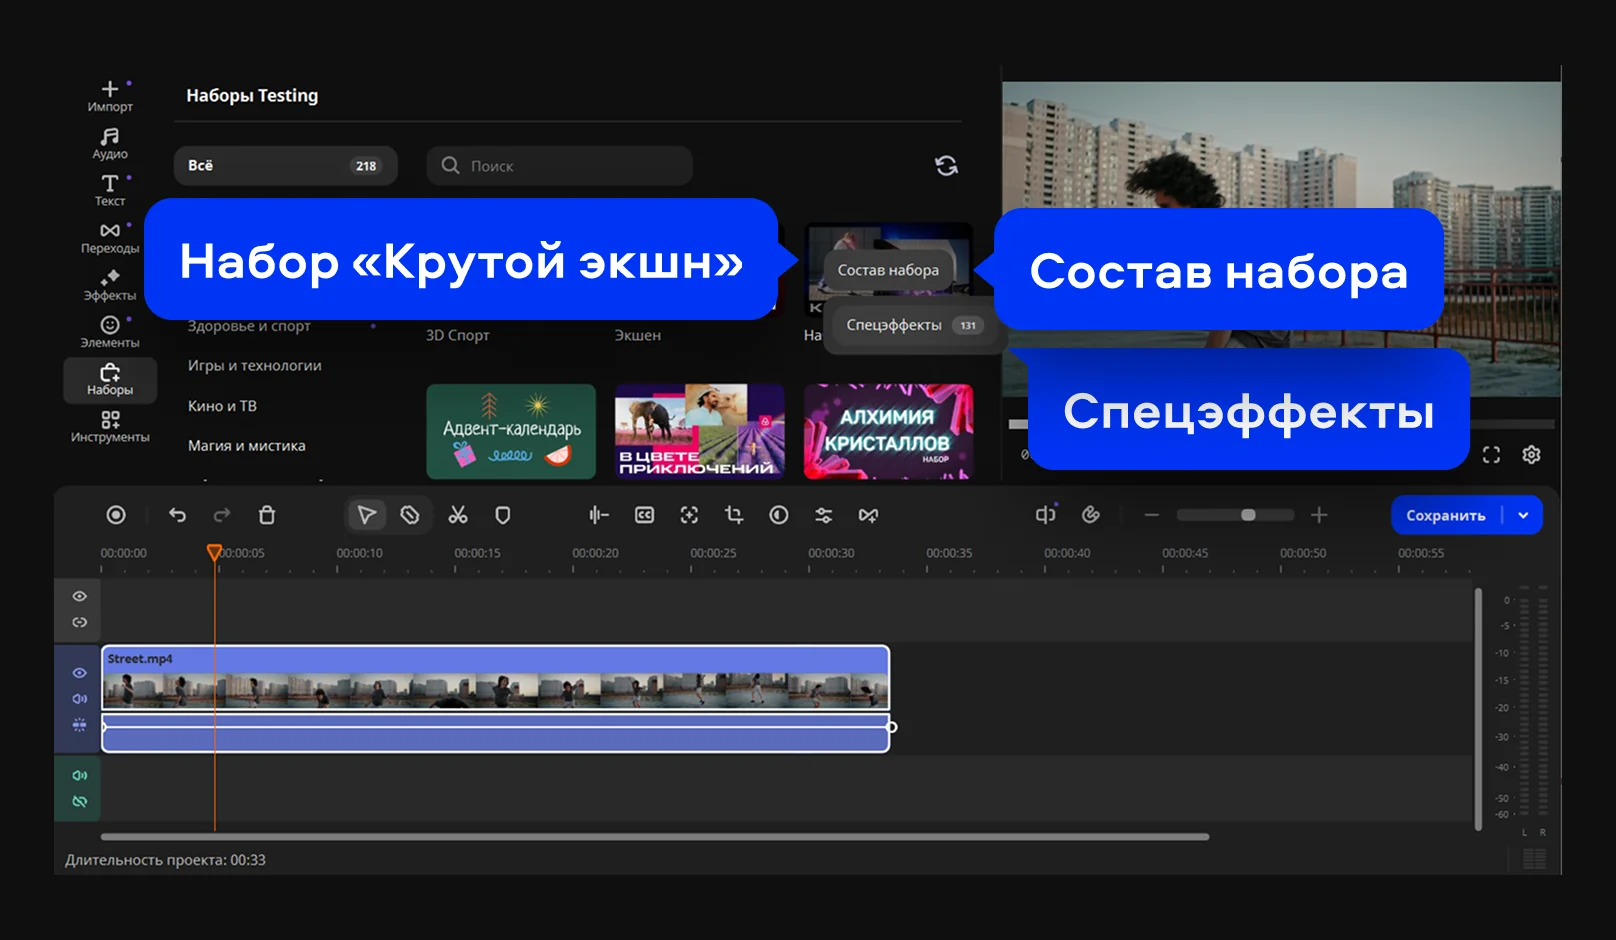The width and height of the screenshot is (1616, 940).
Task: Open the transition wizard icon
Action: click(x=868, y=515)
